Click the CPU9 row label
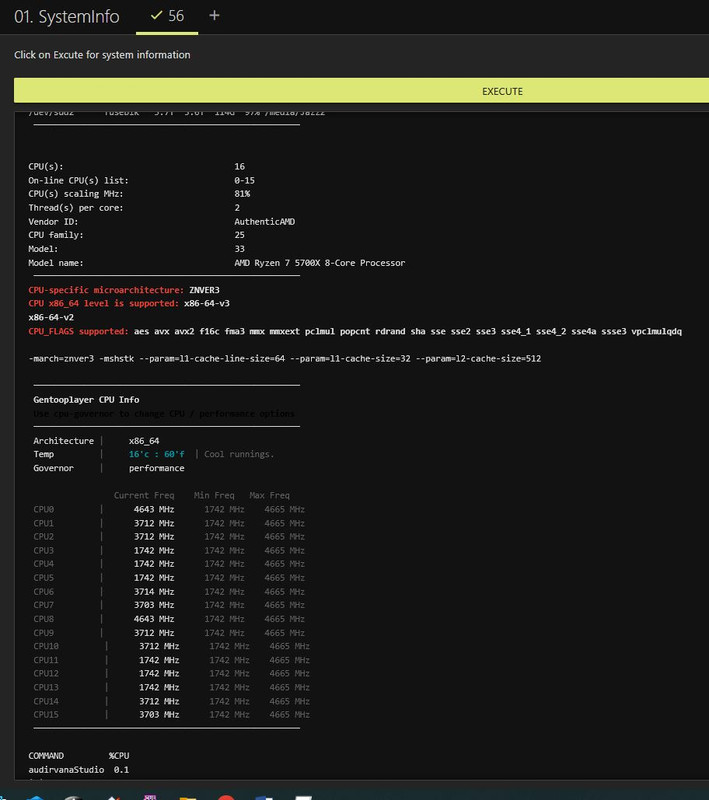Viewport: 709px width, 800px height. point(43,633)
